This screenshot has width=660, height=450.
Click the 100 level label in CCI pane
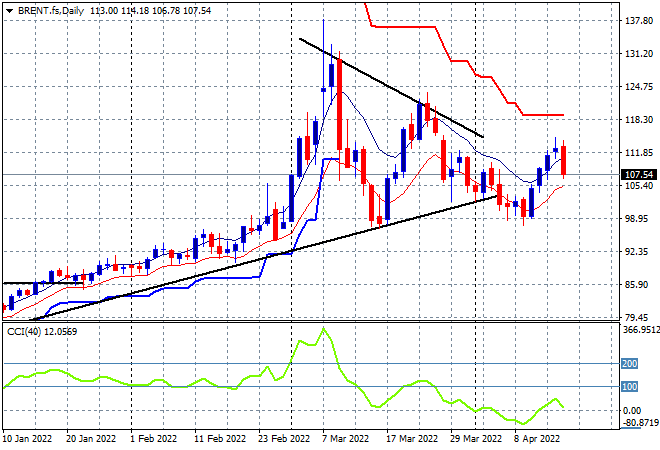629,386
